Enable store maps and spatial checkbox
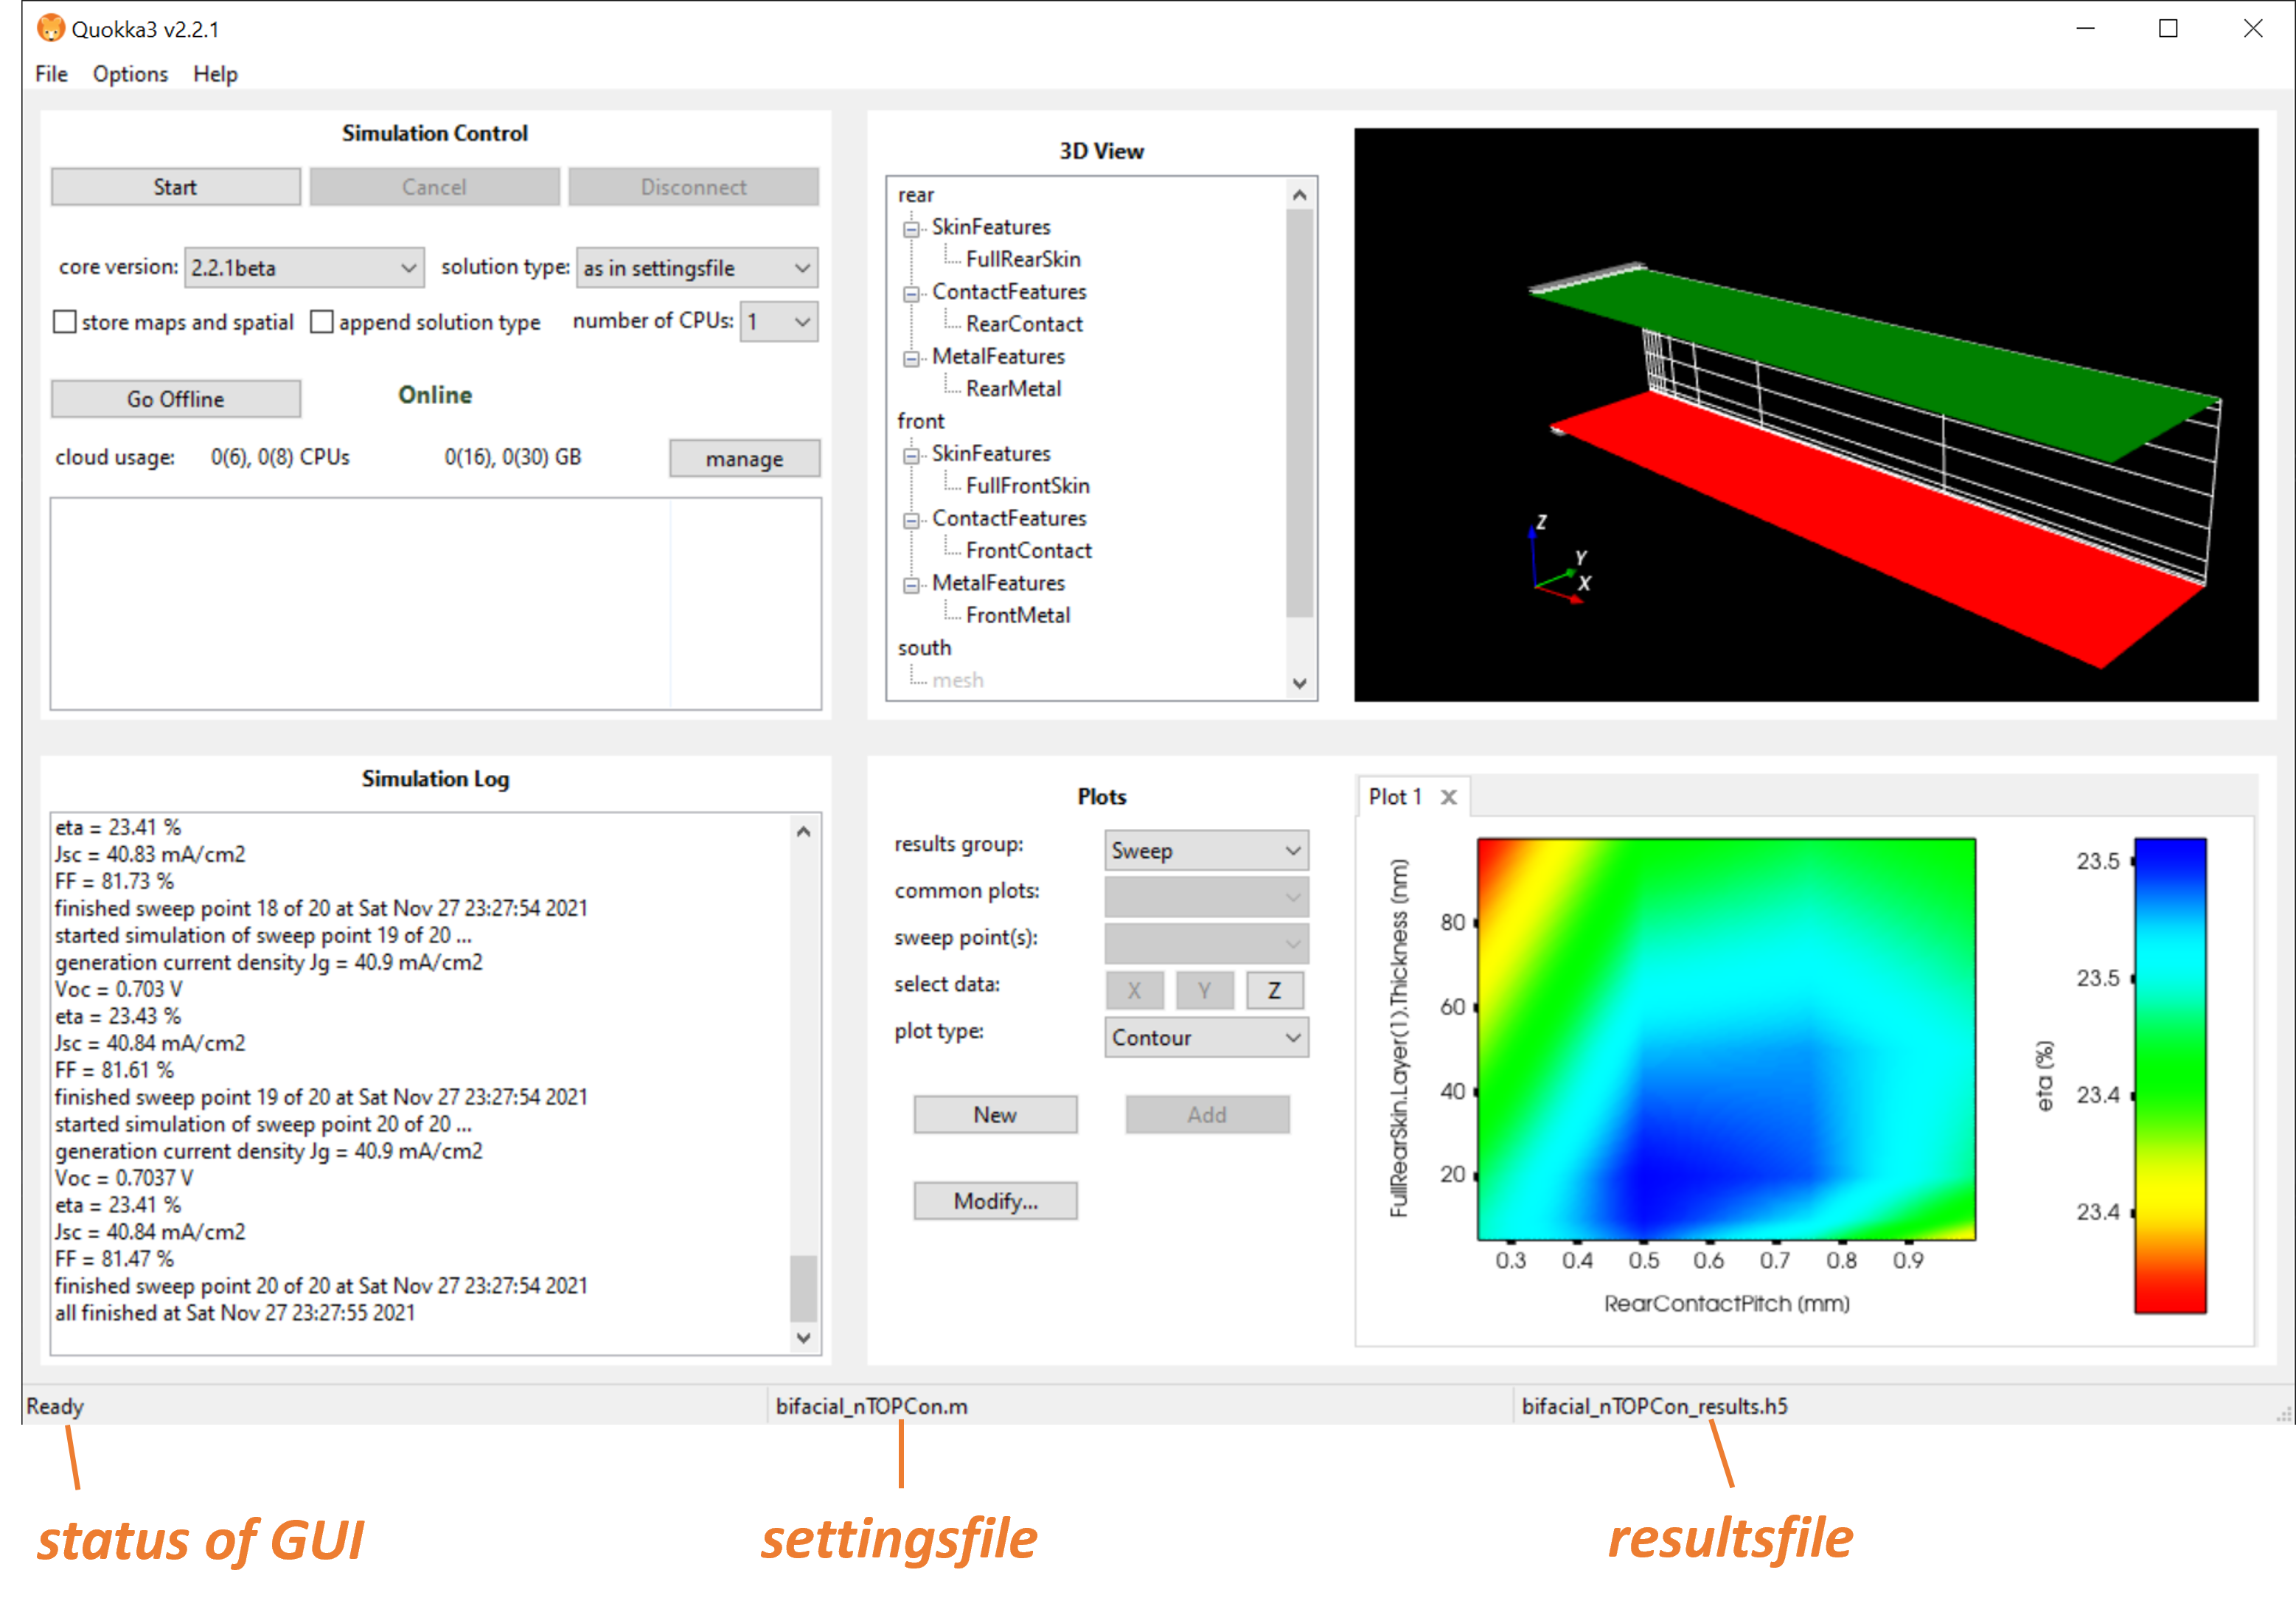Viewport: 2296px width, 1612px height. (64, 322)
